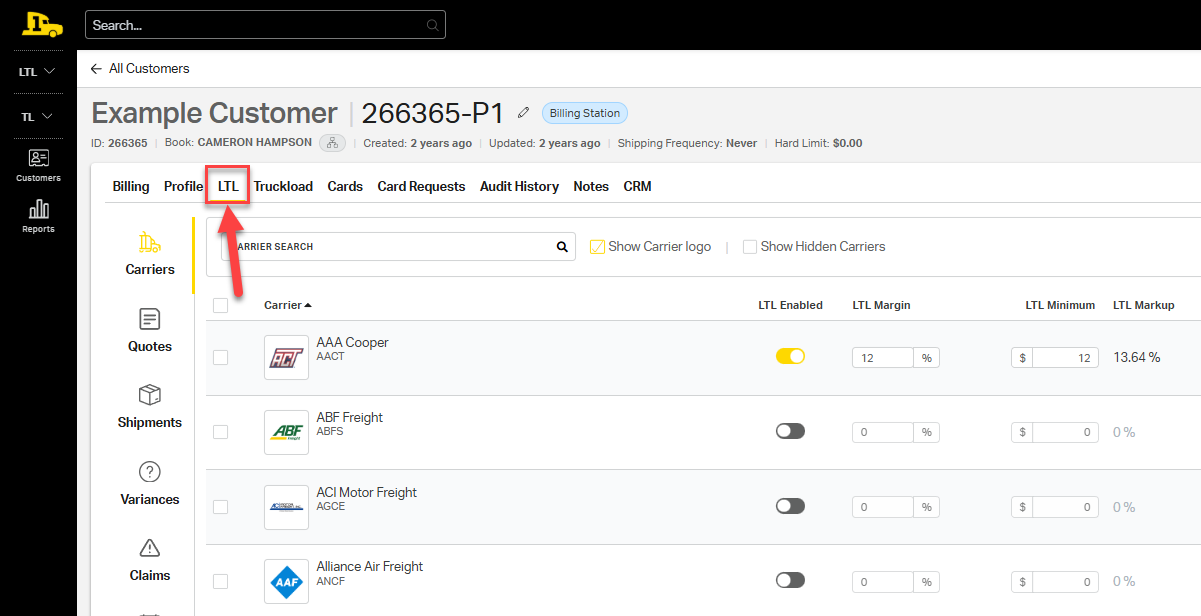1201x616 pixels.
Task: Click the ABF Freight carrier name
Action: pyautogui.click(x=350, y=417)
